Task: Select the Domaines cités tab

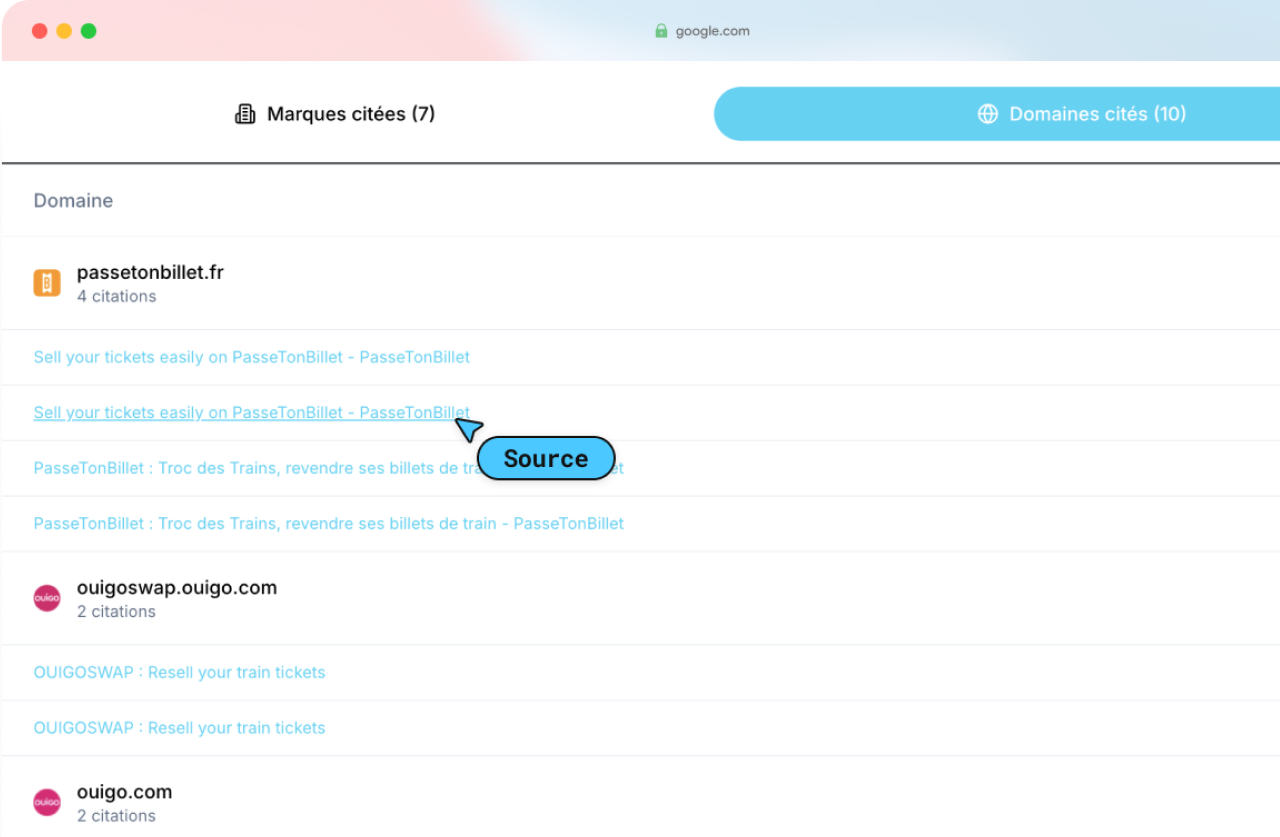Action: coord(1080,114)
